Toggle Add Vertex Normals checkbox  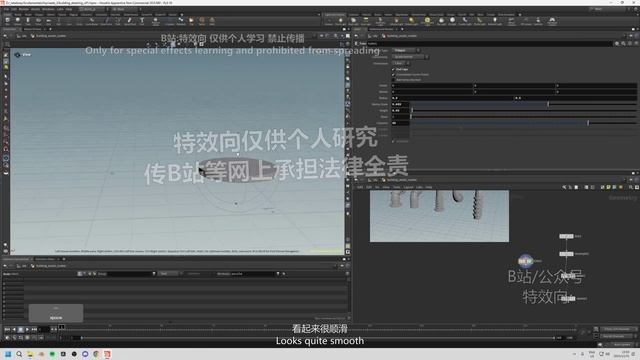394,80
